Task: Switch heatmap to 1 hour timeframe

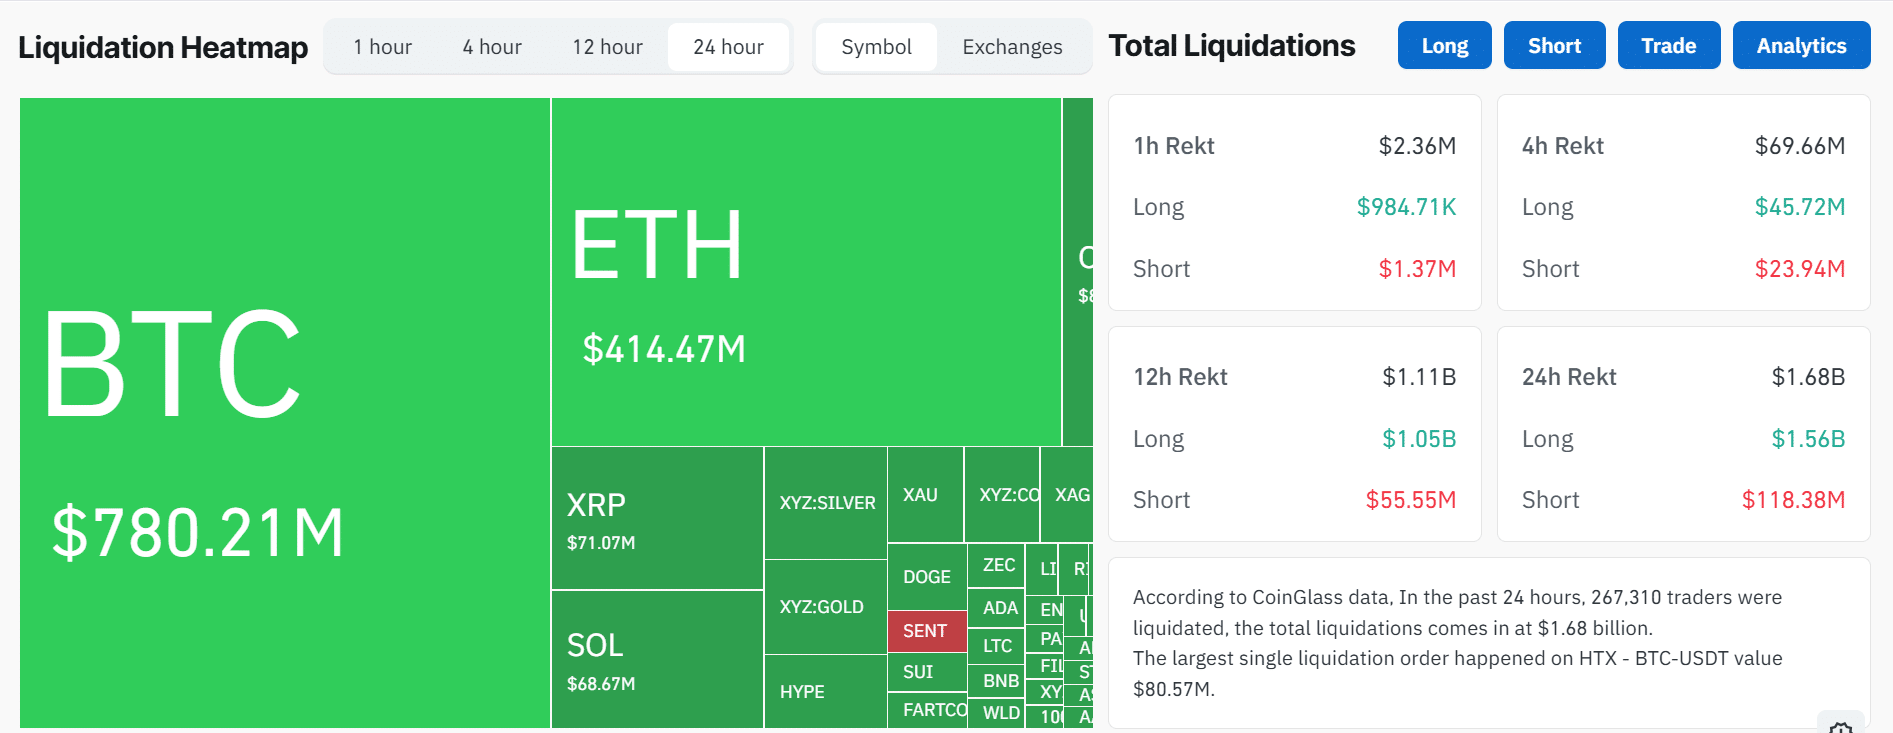Action: [382, 47]
